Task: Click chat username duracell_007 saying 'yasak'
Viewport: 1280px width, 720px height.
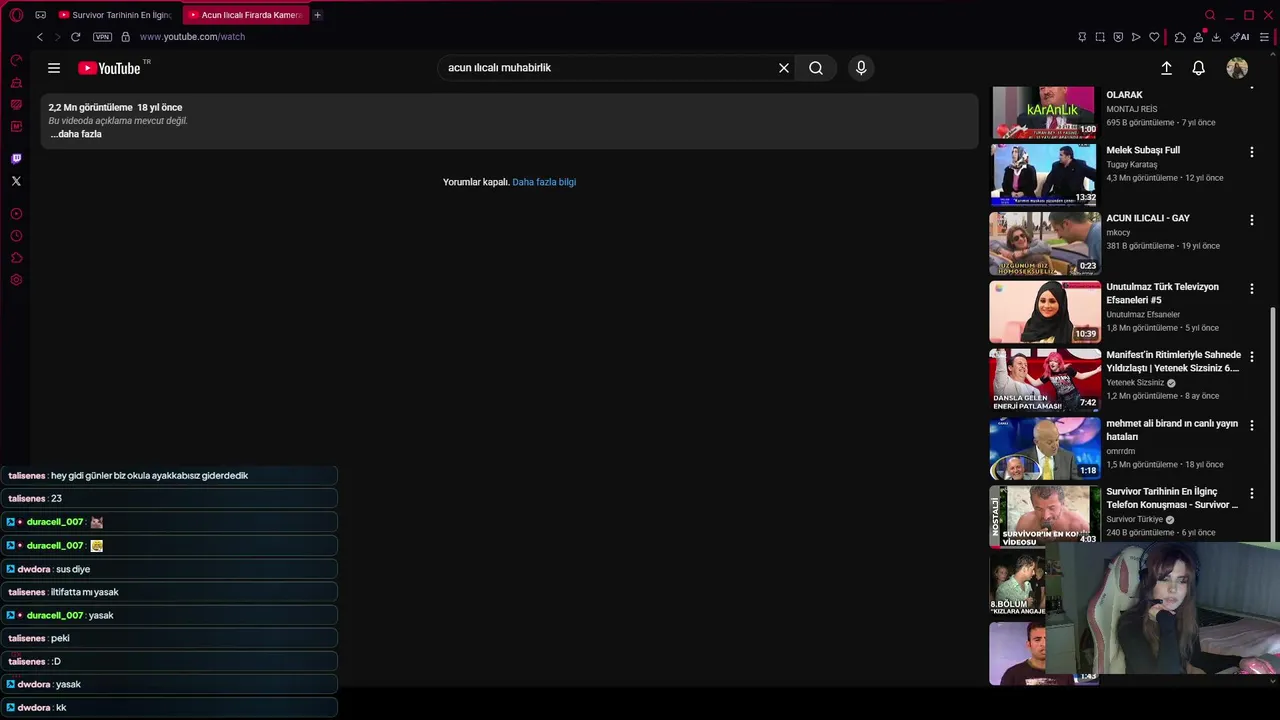Action: (55, 615)
